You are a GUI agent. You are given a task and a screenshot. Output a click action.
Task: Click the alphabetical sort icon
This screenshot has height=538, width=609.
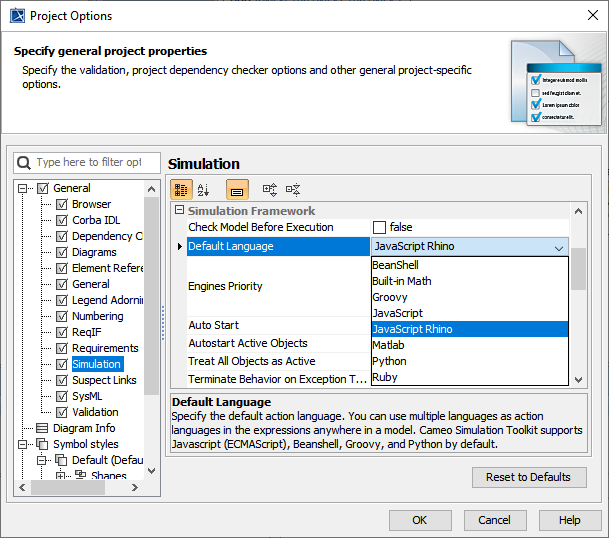(204, 189)
